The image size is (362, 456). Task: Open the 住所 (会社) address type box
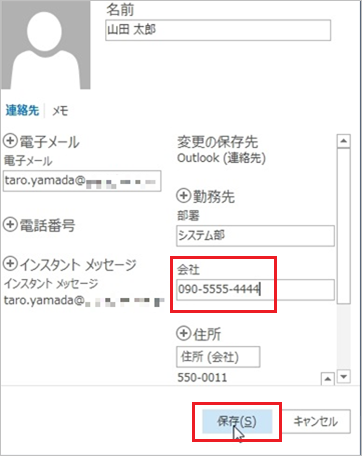pos(218,357)
